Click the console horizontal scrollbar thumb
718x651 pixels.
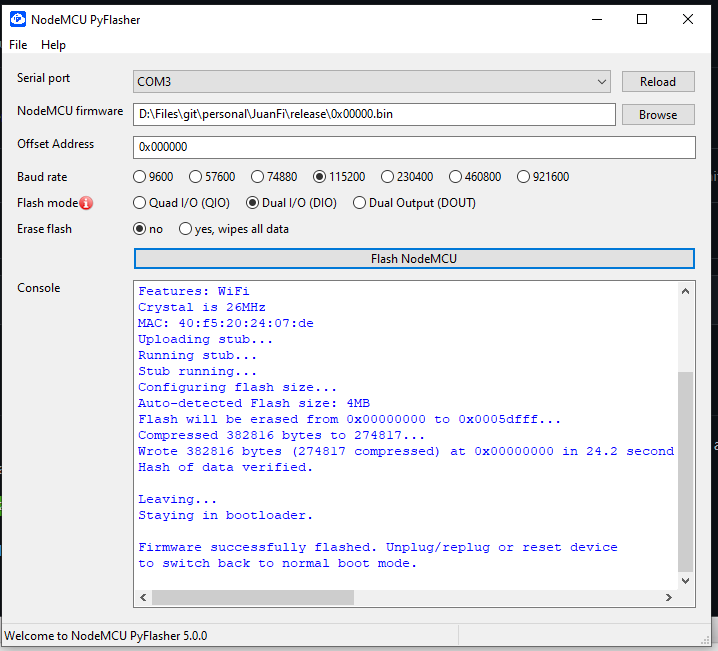(x=253, y=597)
